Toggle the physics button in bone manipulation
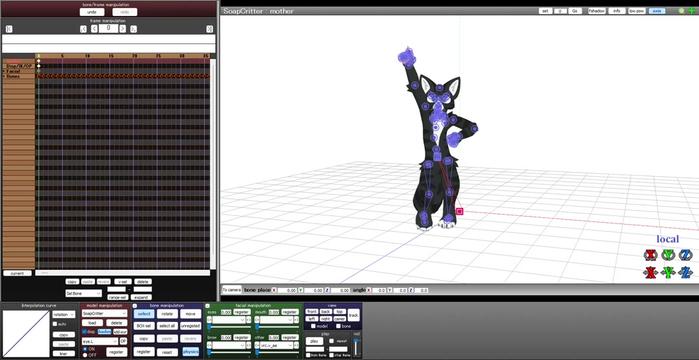This screenshot has height=360, width=699. coord(191,352)
